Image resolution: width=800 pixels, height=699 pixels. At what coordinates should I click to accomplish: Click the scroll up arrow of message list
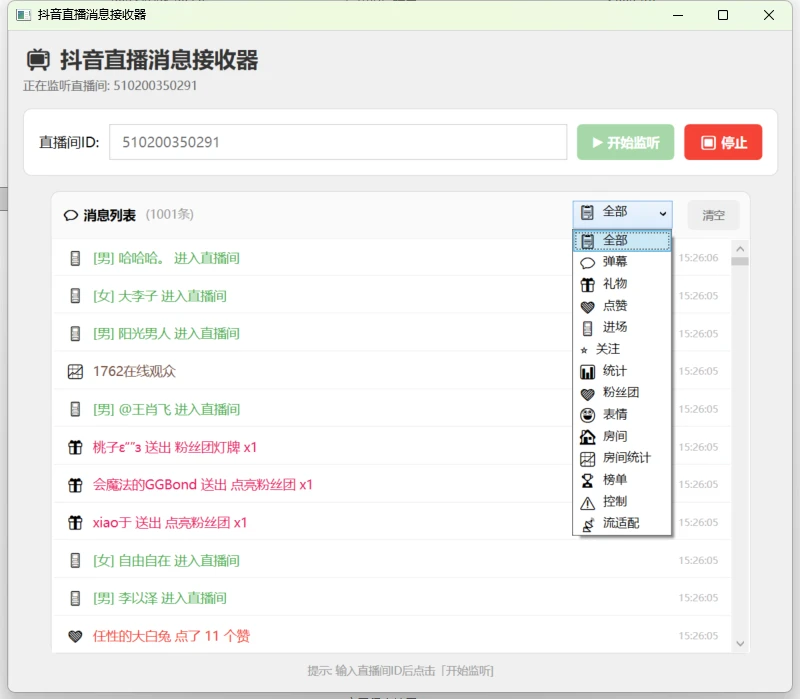[x=740, y=249]
